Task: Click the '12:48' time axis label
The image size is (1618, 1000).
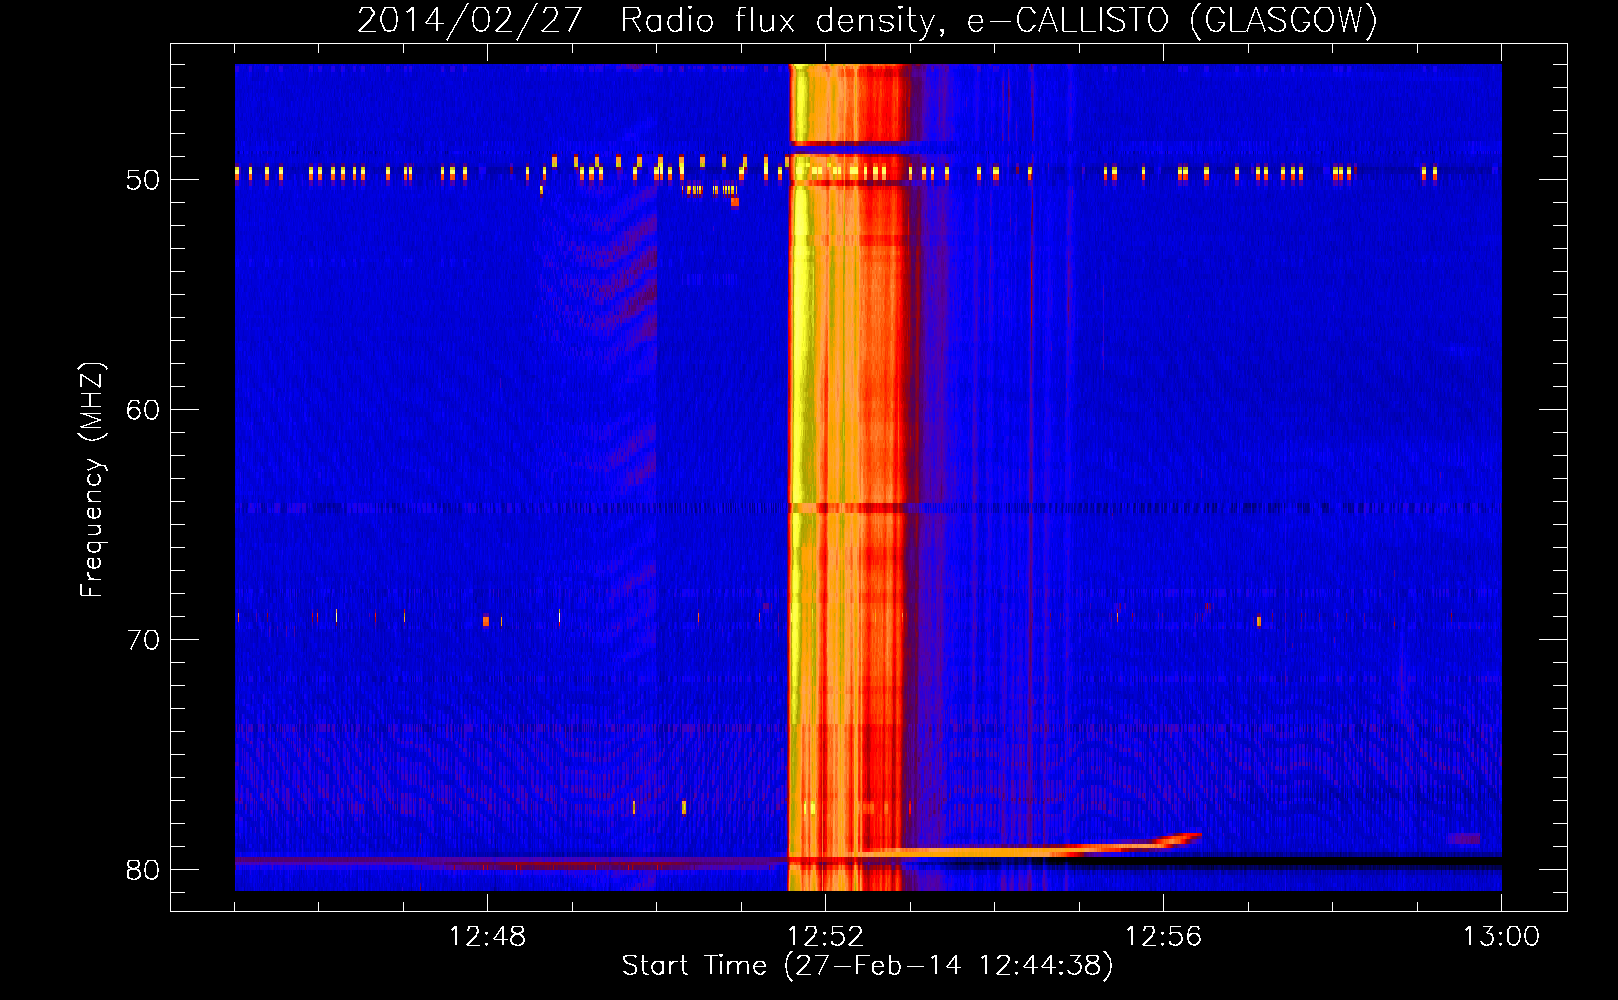Action: [487, 937]
